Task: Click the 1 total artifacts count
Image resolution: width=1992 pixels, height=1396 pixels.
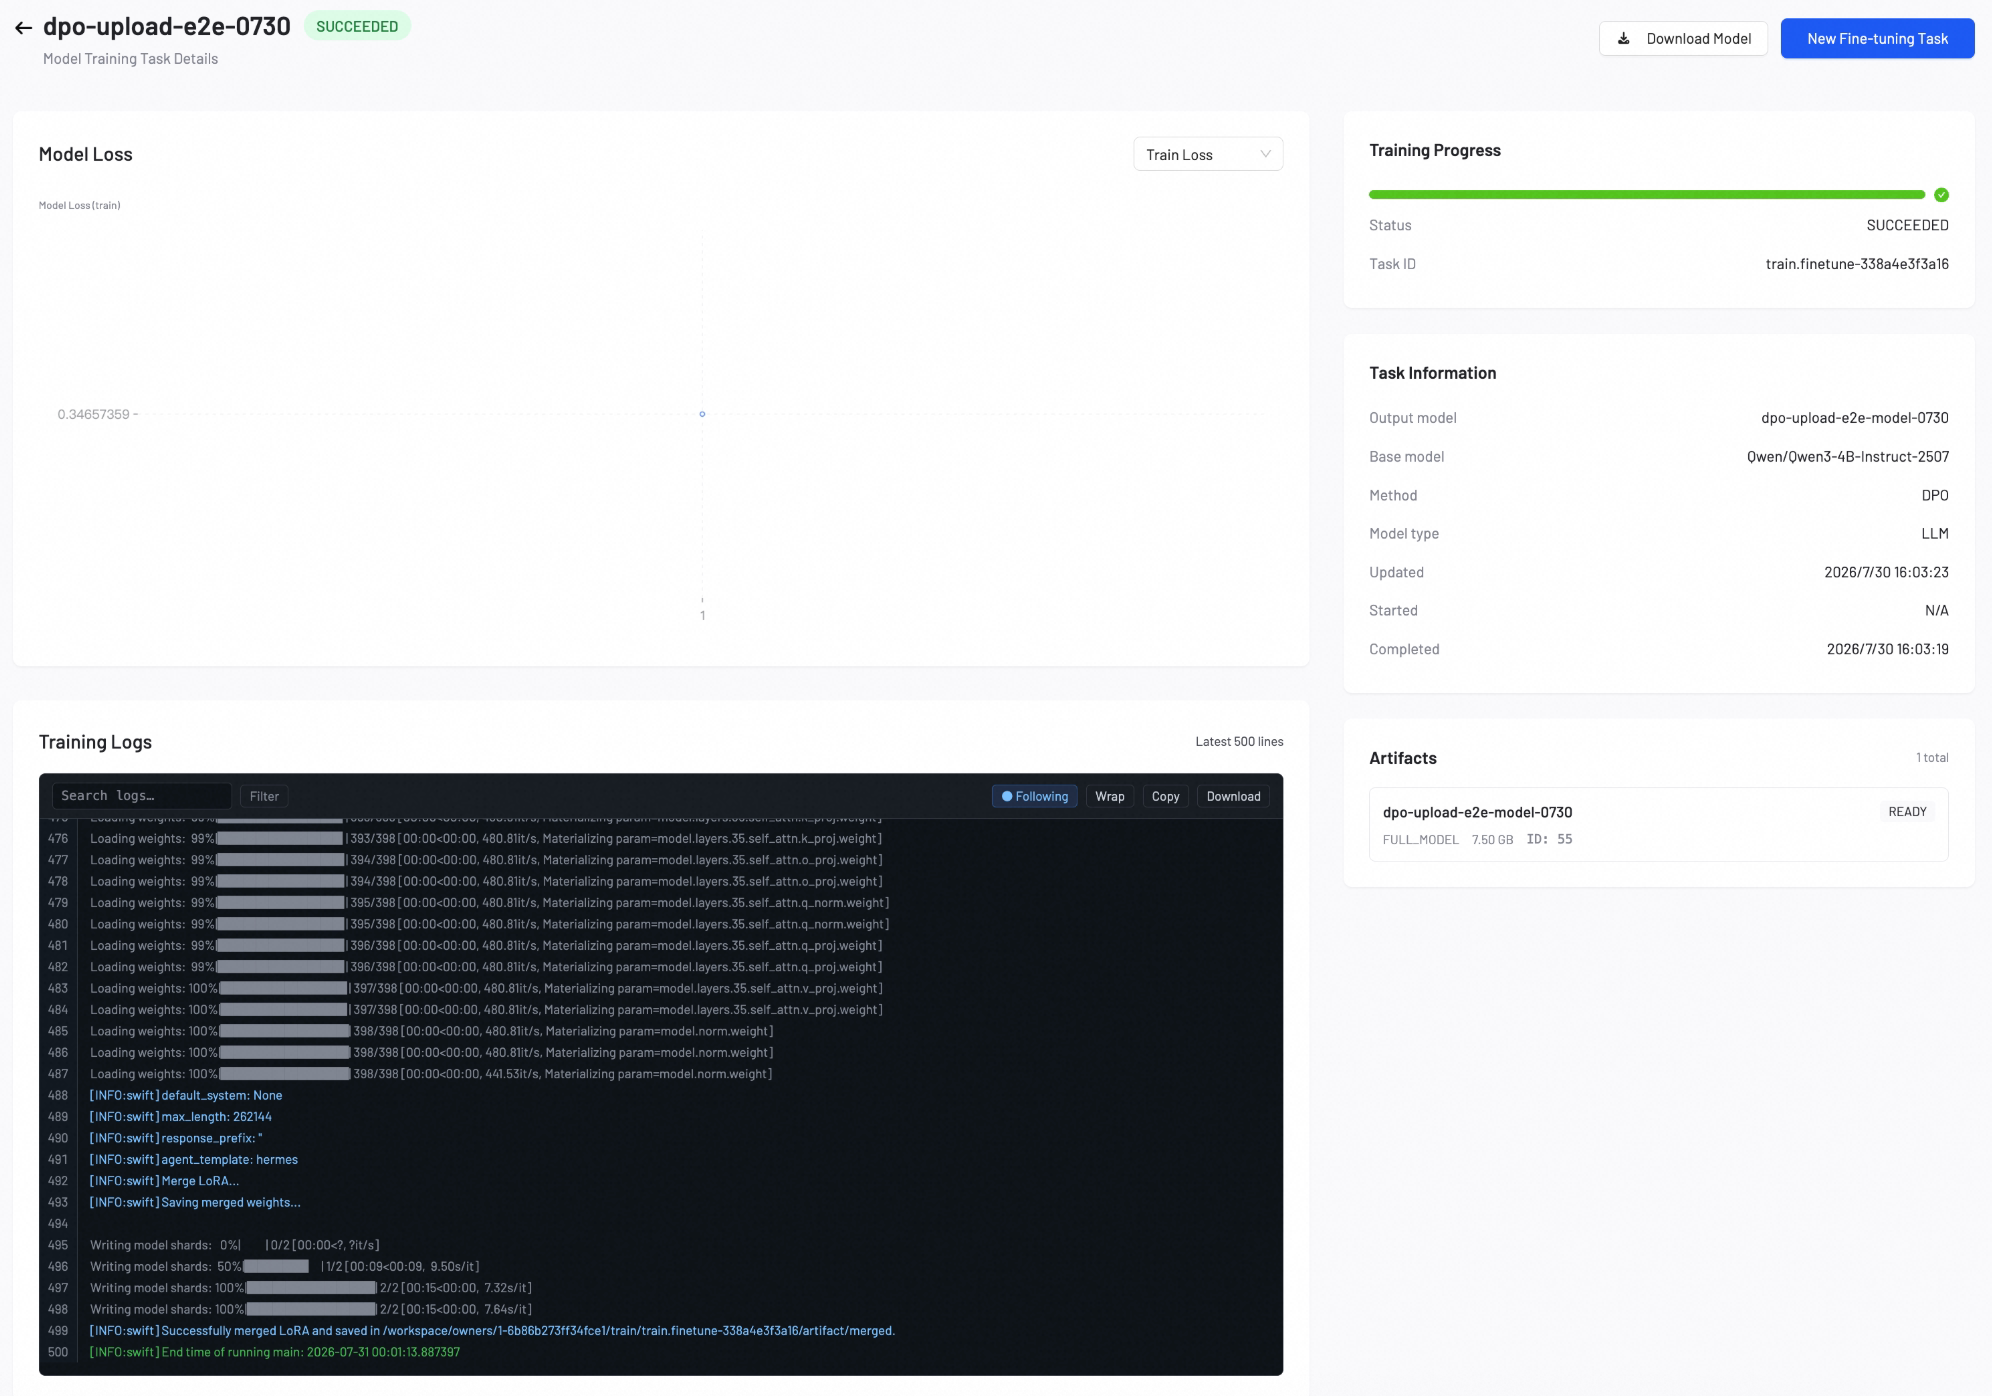Action: point(1932,758)
